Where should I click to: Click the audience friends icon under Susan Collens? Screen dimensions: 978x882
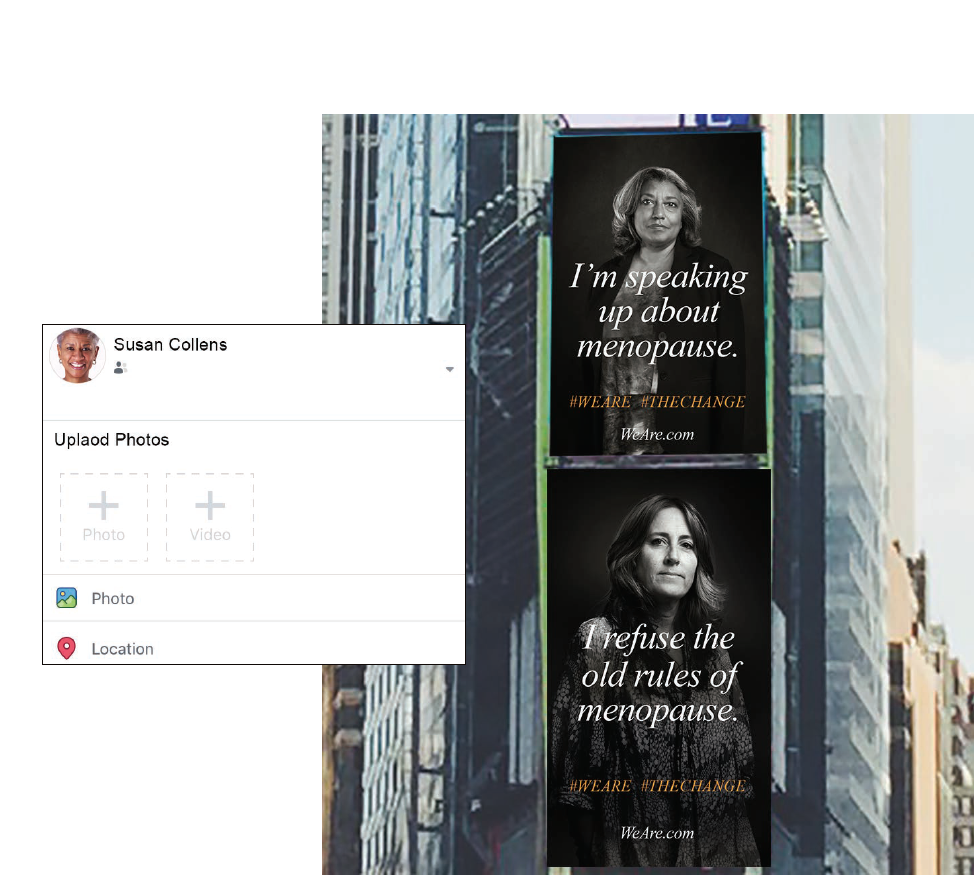(x=120, y=368)
